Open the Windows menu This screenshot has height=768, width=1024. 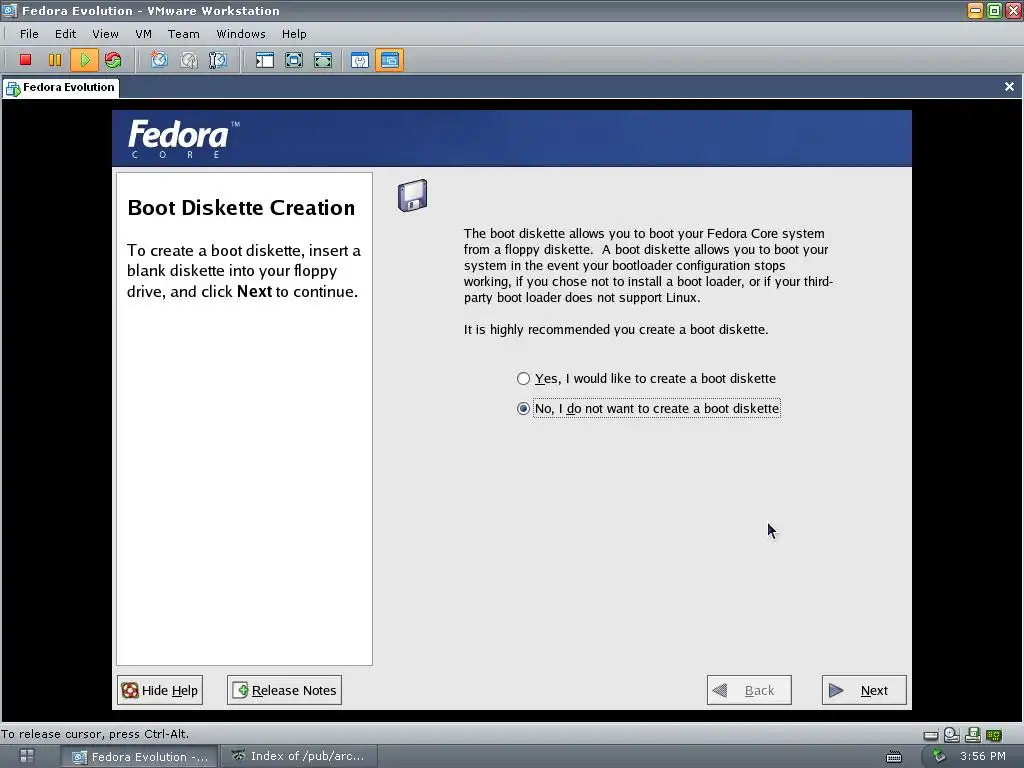[x=241, y=34]
